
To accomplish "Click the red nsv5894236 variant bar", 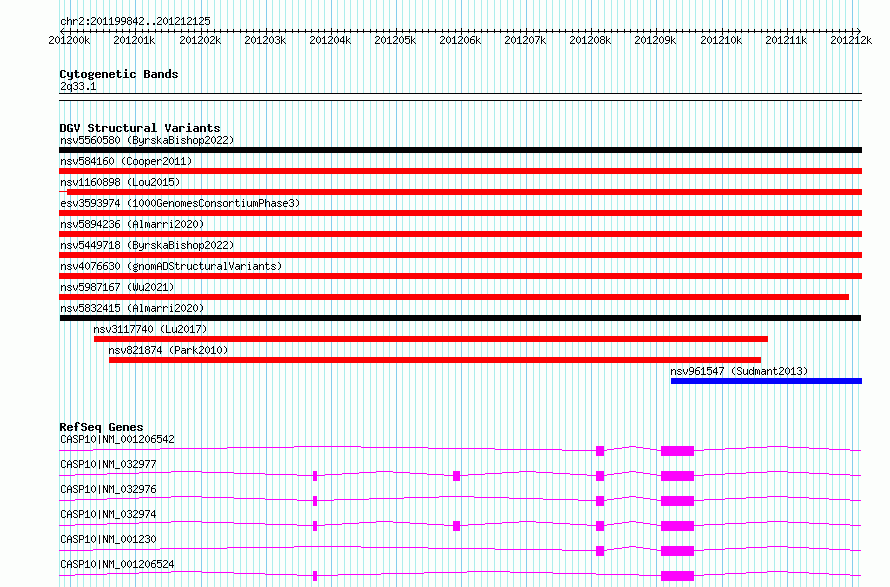I will click(x=460, y=234).
